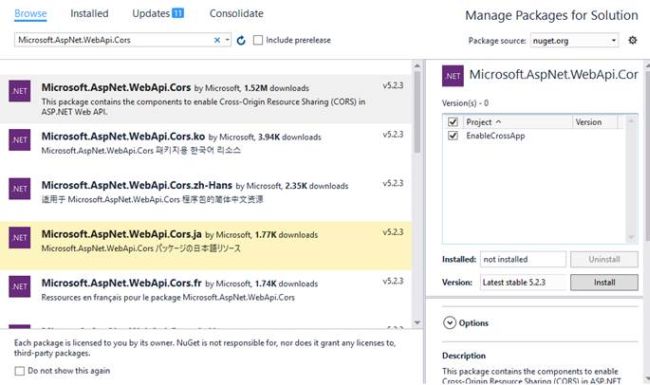The width and height of the screenshot is (650, 385).
Task: Open the Consolidate tab
Action: pyautogui.click(x=236, y=13)
